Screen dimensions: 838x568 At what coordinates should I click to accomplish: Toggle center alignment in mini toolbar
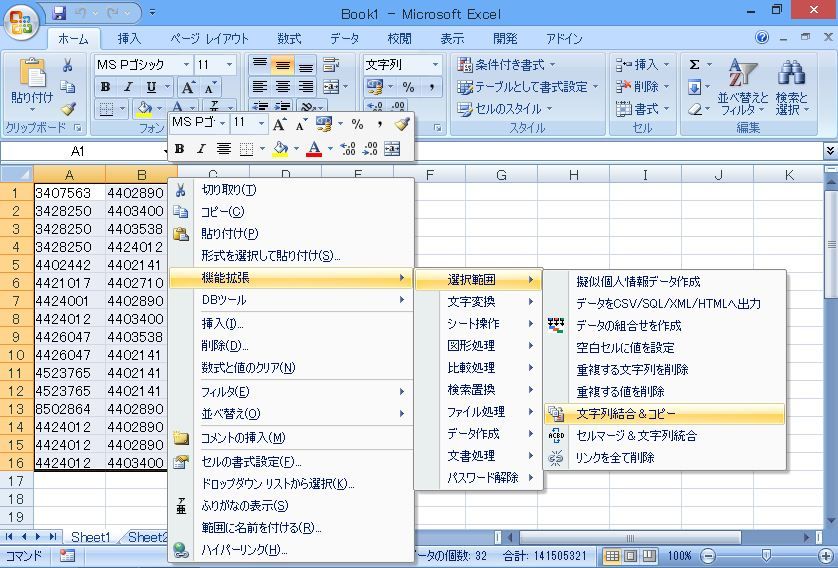click(223, 149)
